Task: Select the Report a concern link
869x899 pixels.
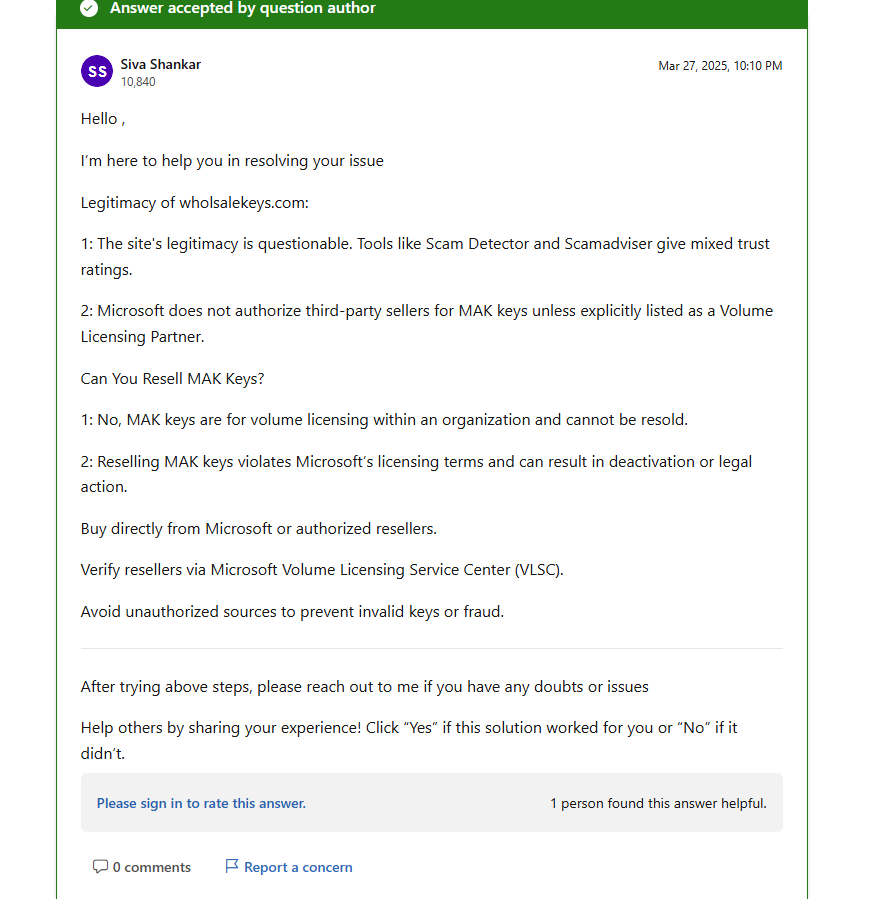Action: [298, 867]
